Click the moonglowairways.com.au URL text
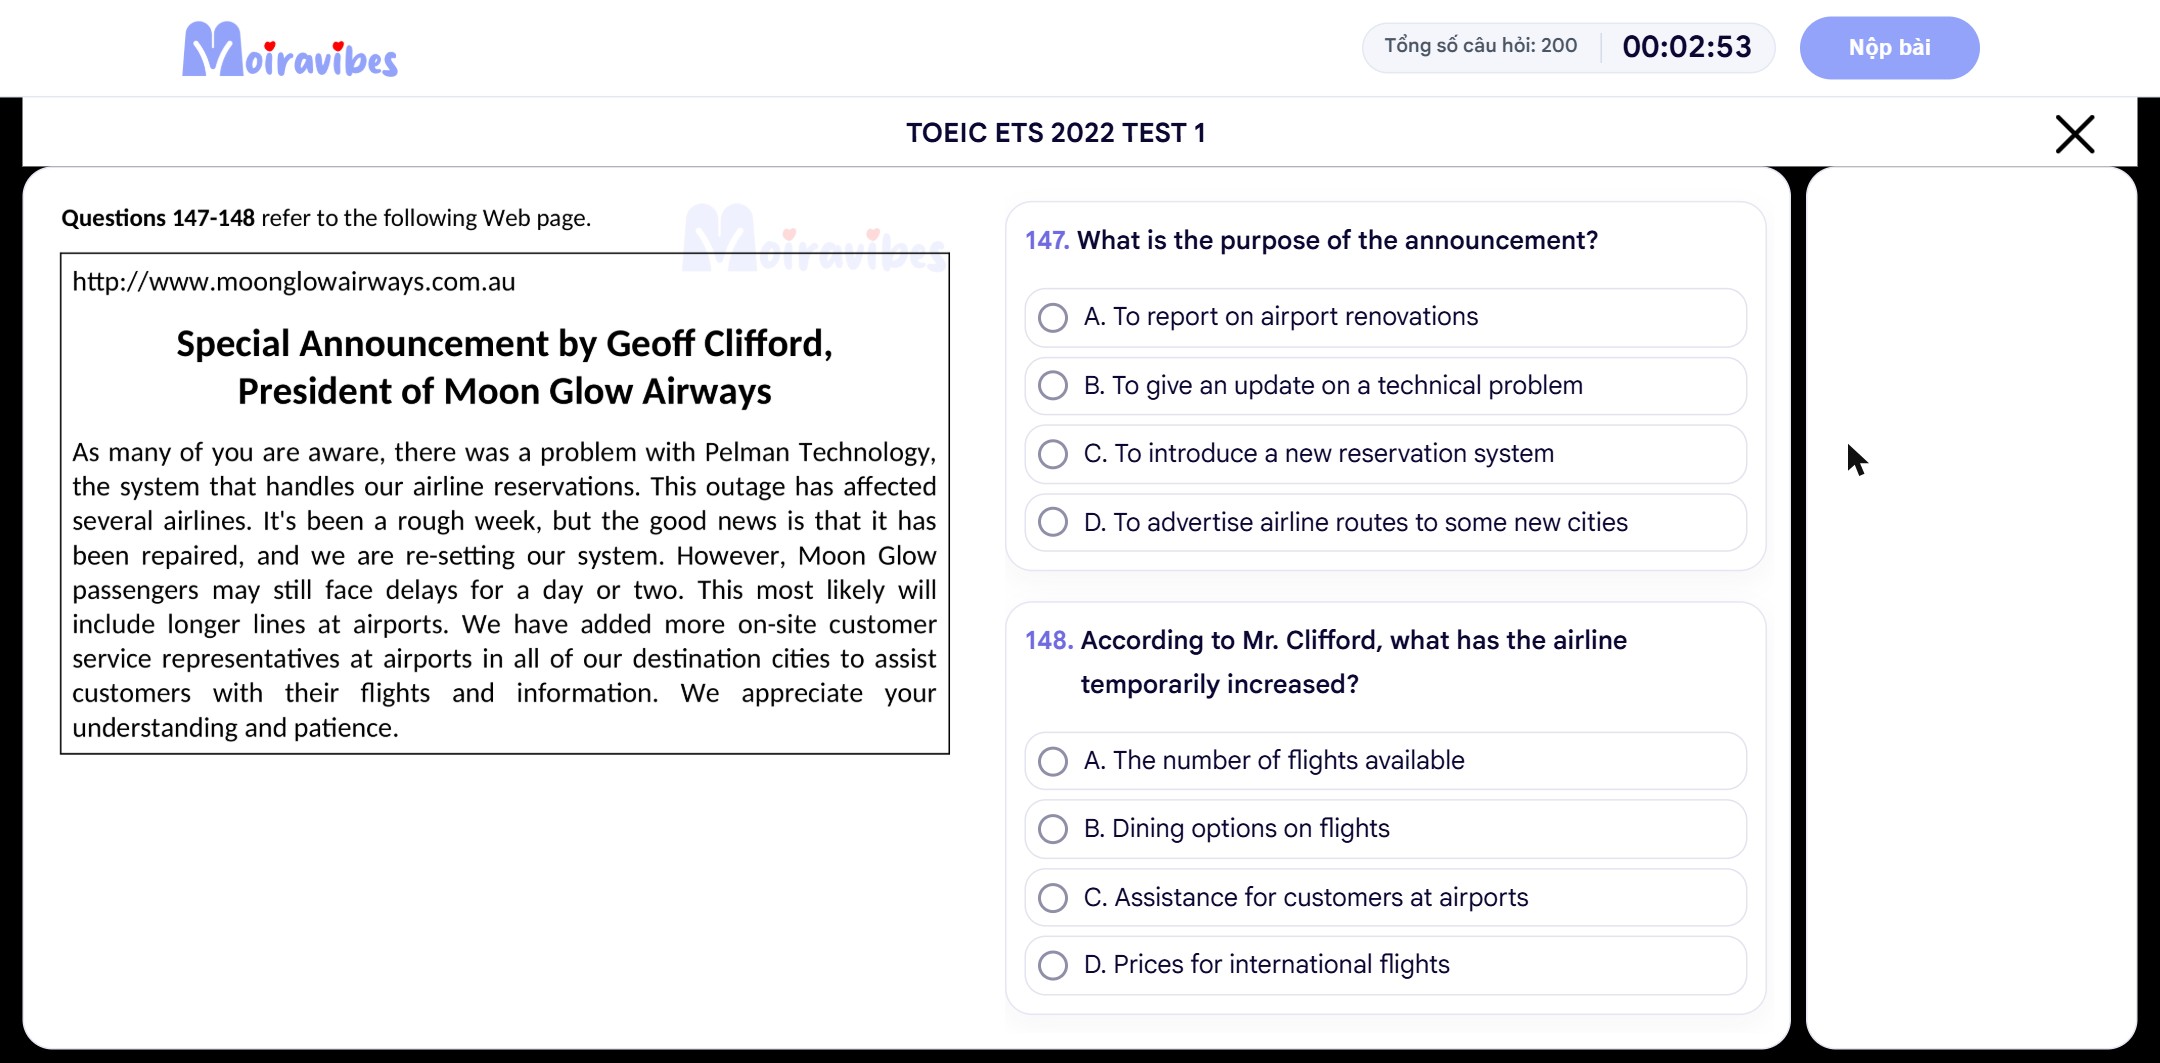Viewport: 2160px width, 1063px height. point(294,282)
